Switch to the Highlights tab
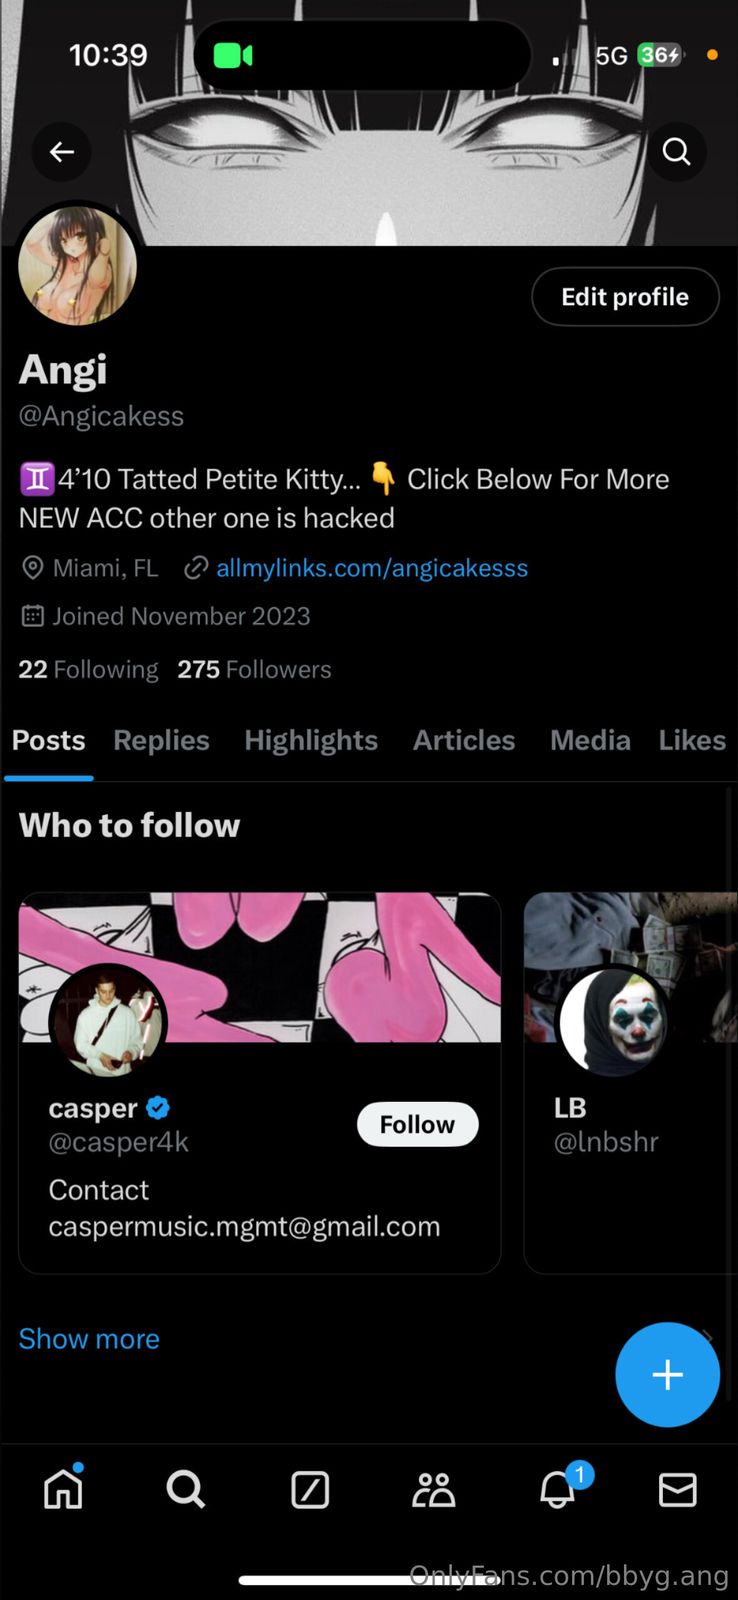Screen dimensions: 738x1600 (x=311, y=740)
